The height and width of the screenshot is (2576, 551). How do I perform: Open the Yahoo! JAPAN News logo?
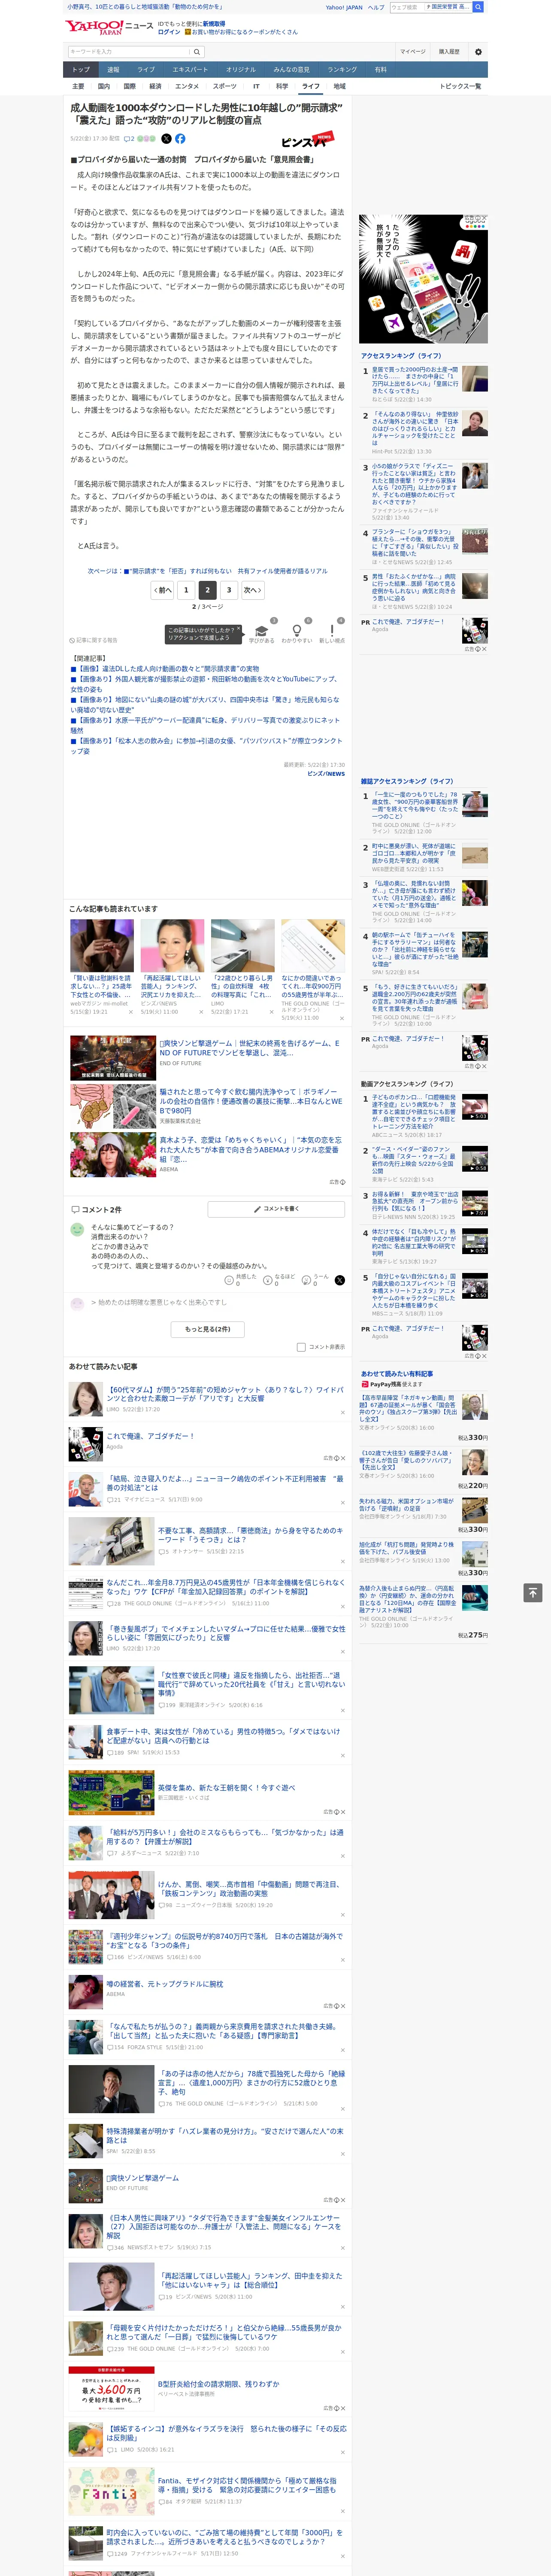click(109, 27)
